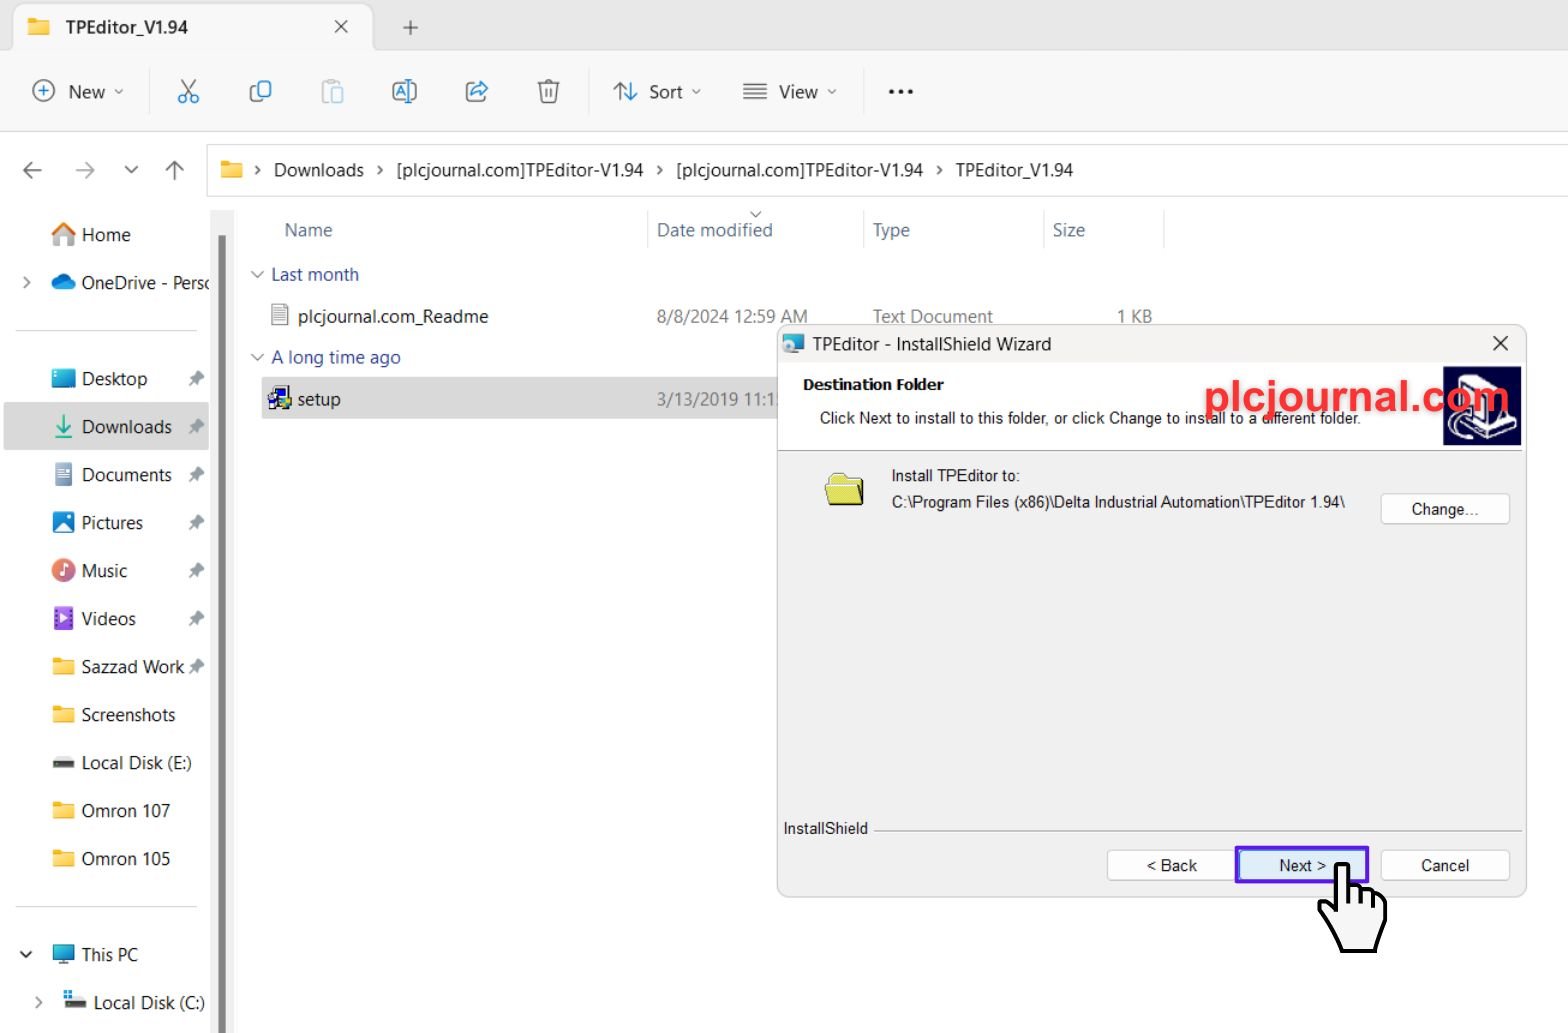Open Desktop in the navigation pane
The height and width of the screenshot is (1033, 1568).
(x=114, y=378)
